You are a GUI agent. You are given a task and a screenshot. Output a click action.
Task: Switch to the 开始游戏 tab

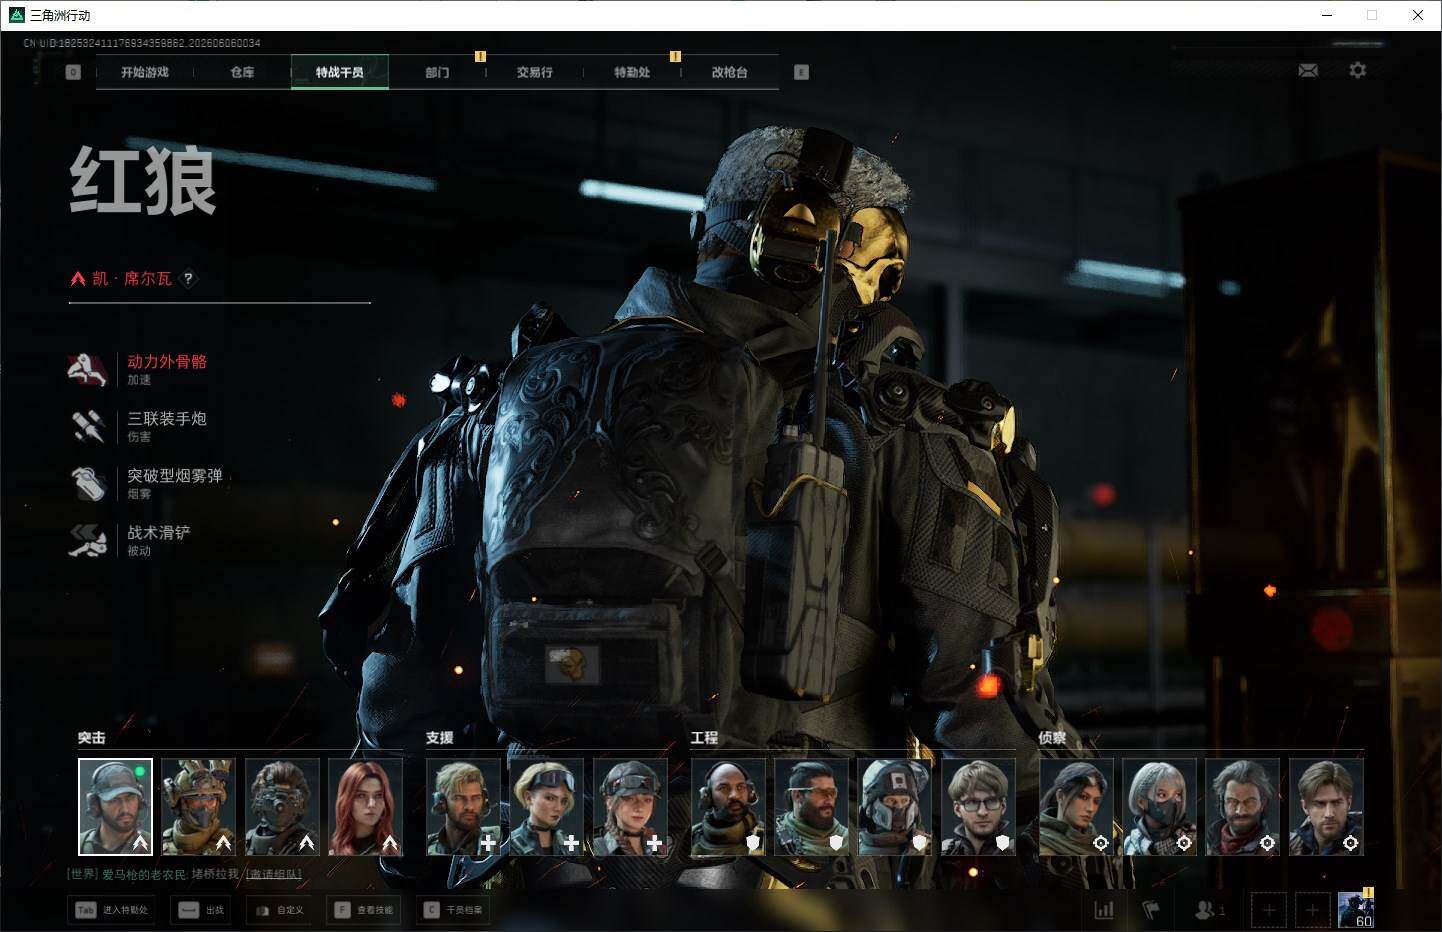pos(145,72)
